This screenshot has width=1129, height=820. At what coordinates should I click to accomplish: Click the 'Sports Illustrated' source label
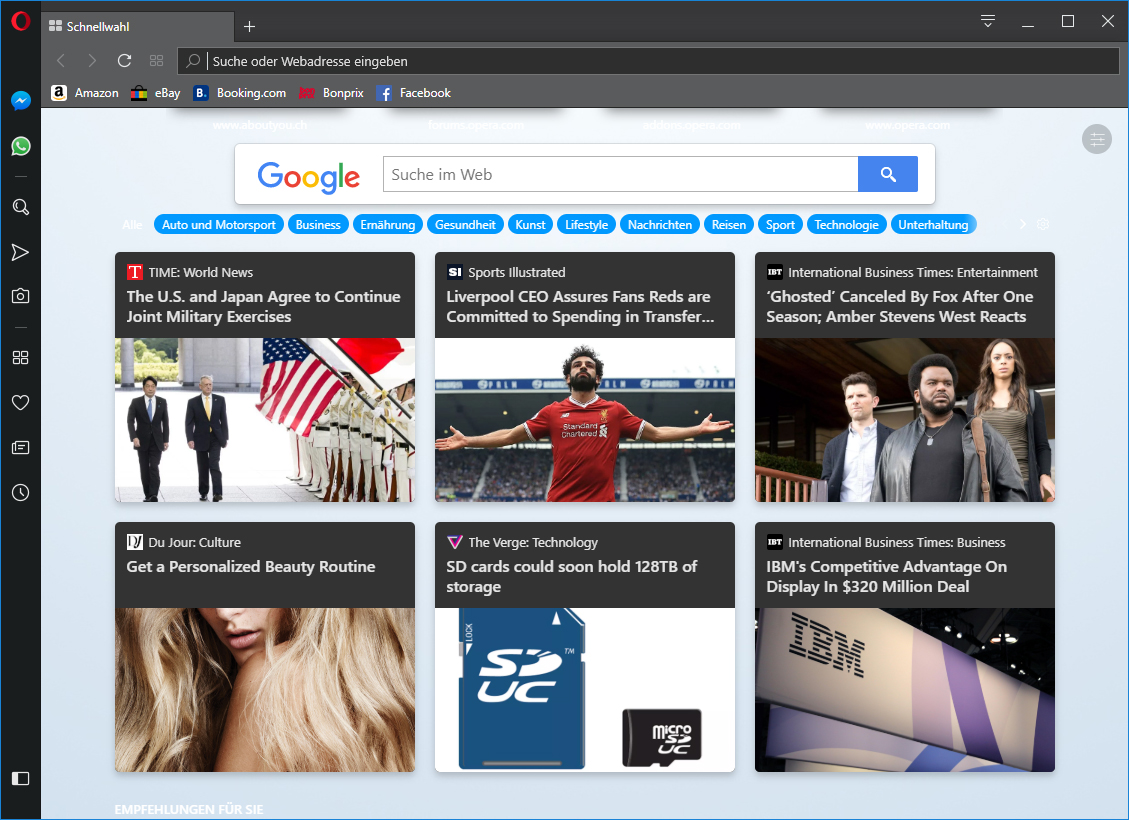coord(517,272)
